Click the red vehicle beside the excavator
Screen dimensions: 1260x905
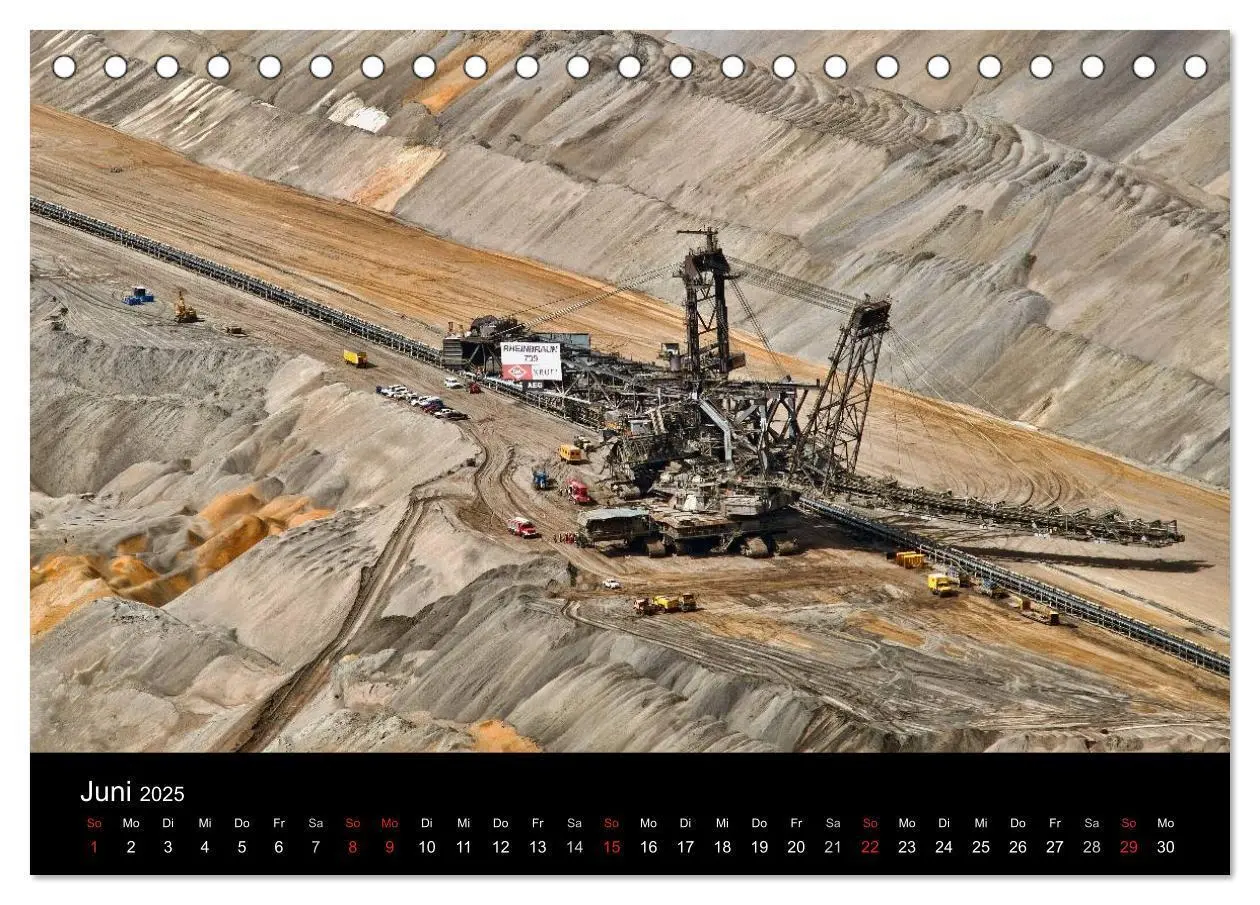579,491
